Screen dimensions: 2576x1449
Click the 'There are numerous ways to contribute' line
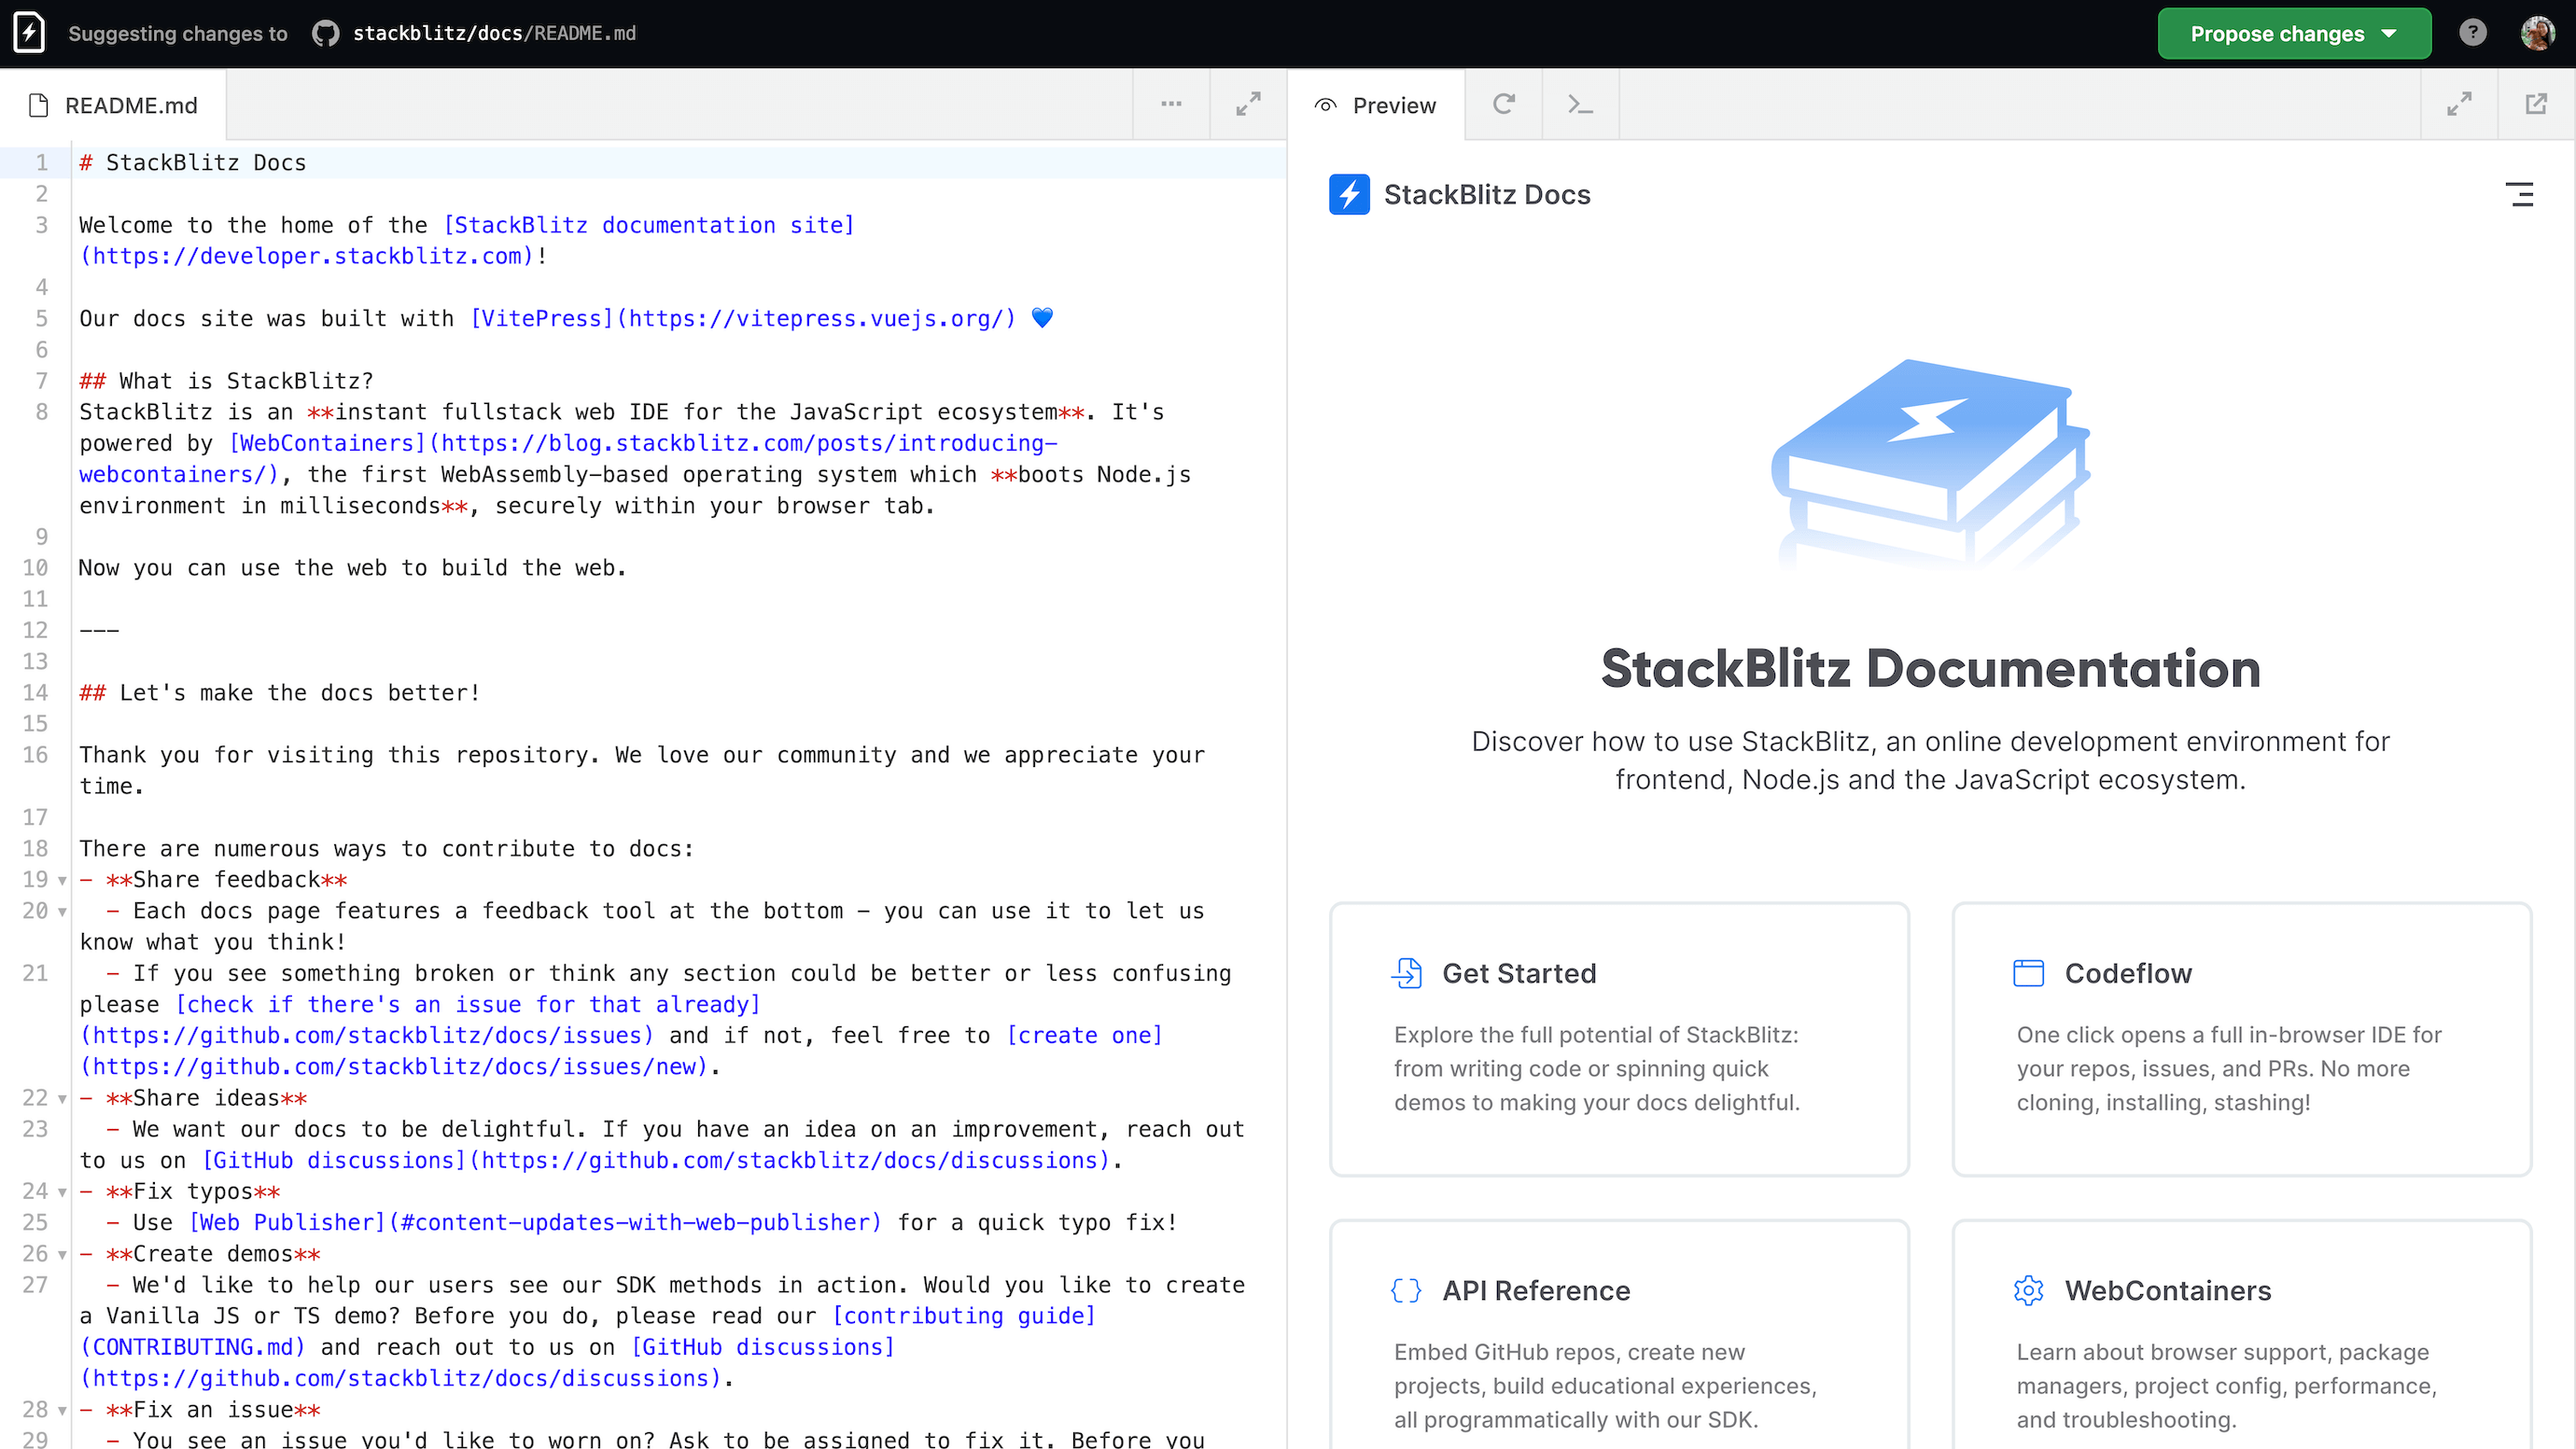click(386, 849)
